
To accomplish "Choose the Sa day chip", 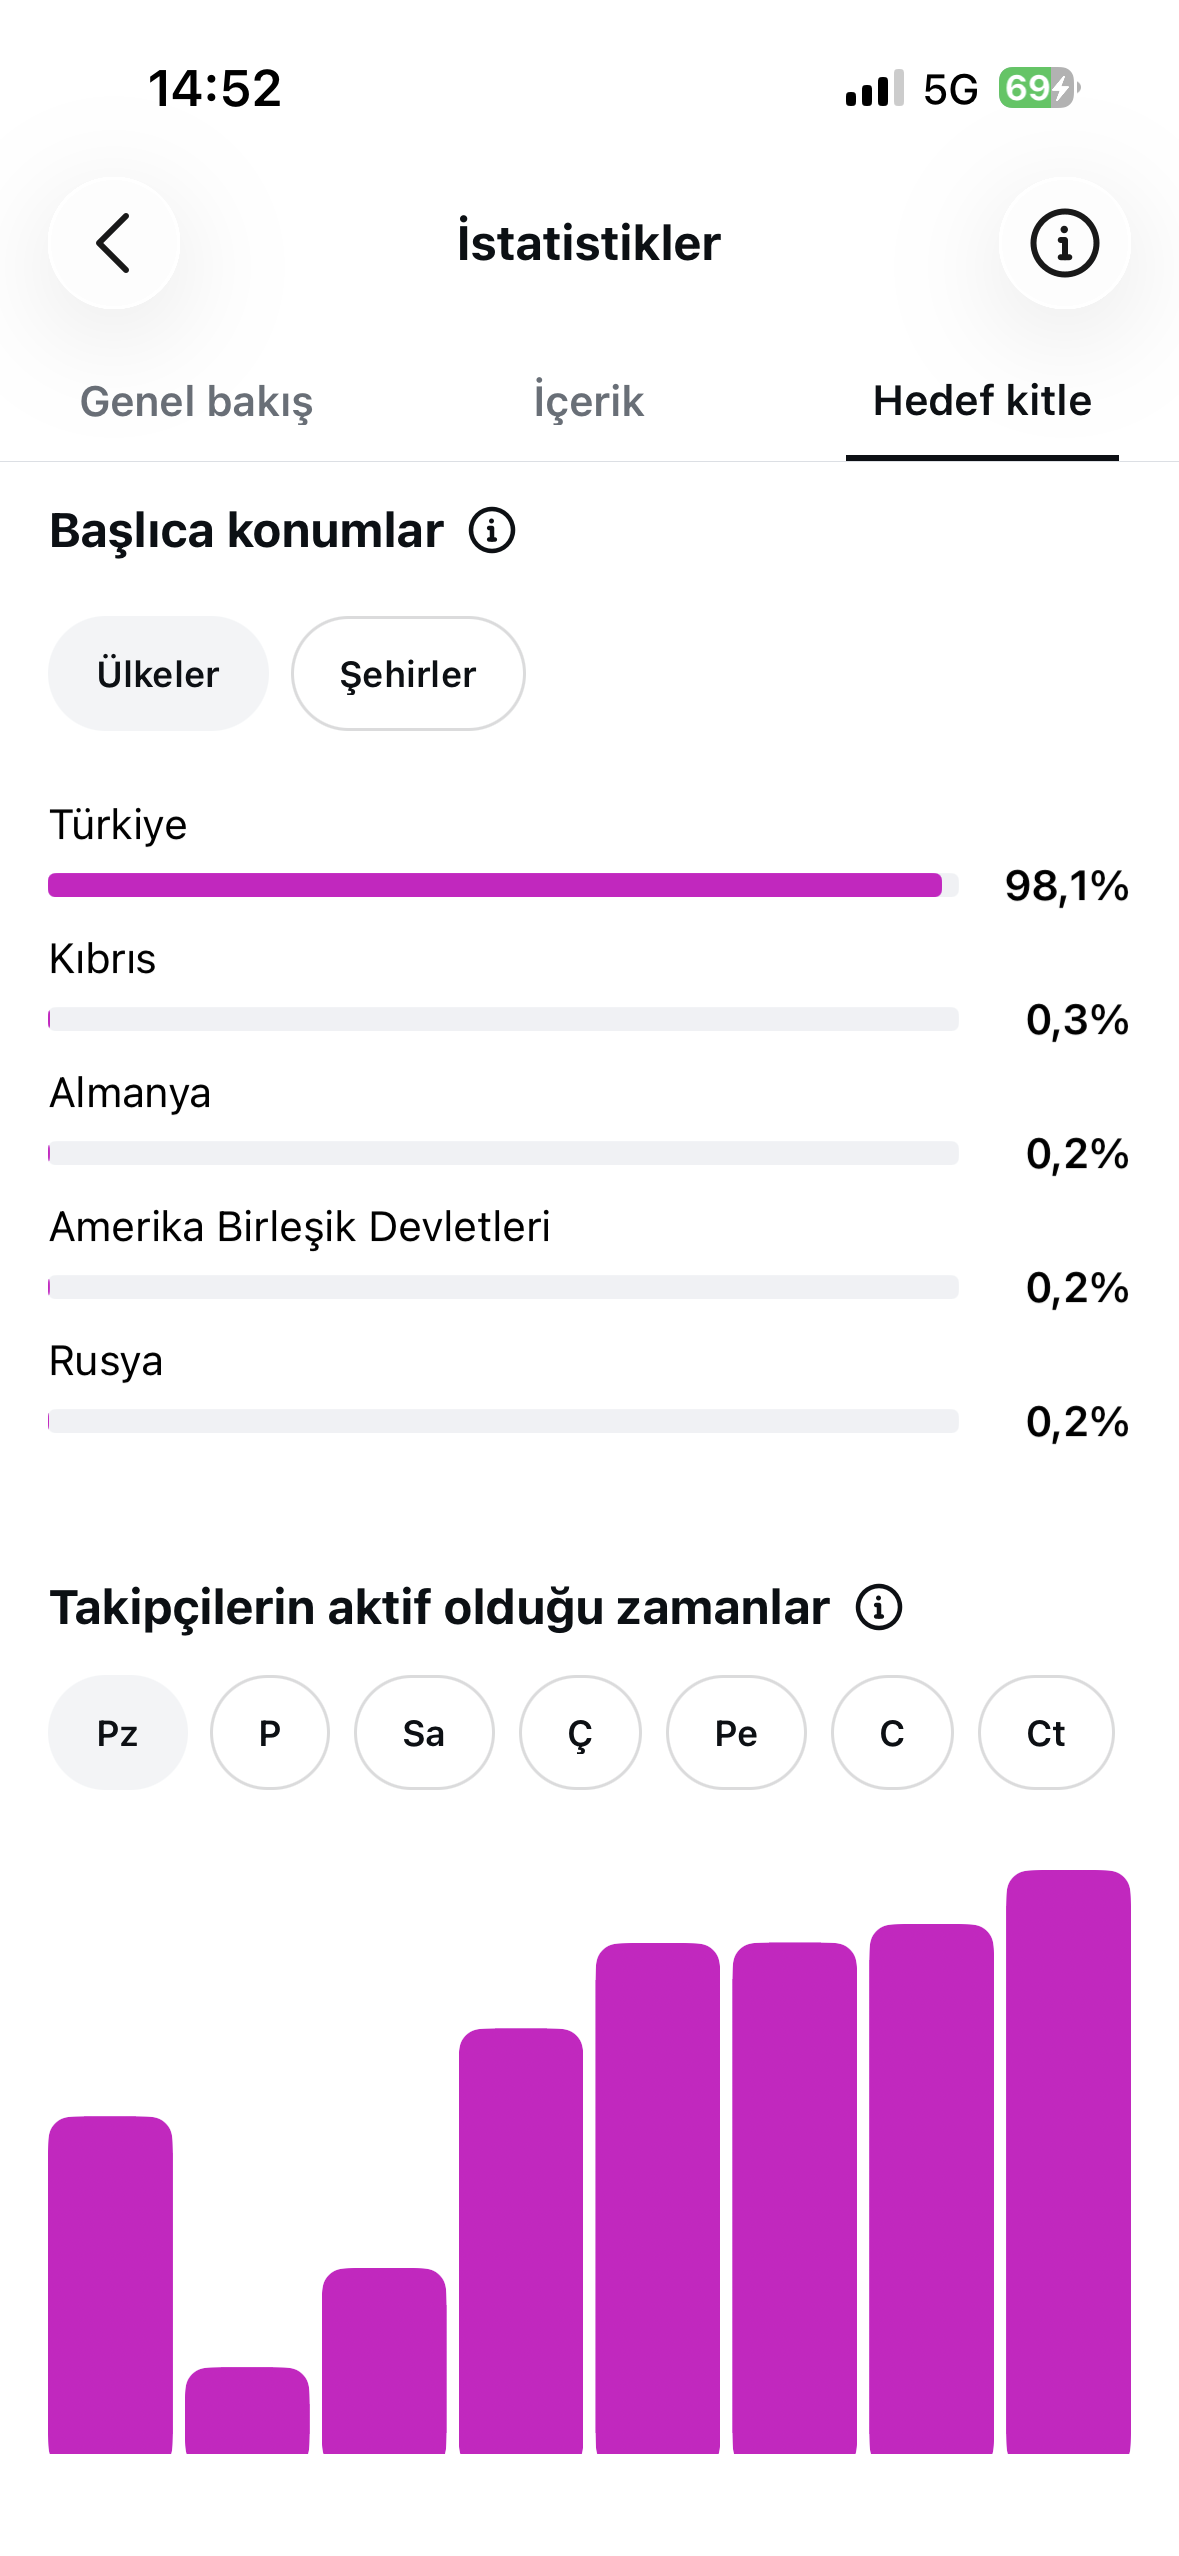I will point(424,1732).
